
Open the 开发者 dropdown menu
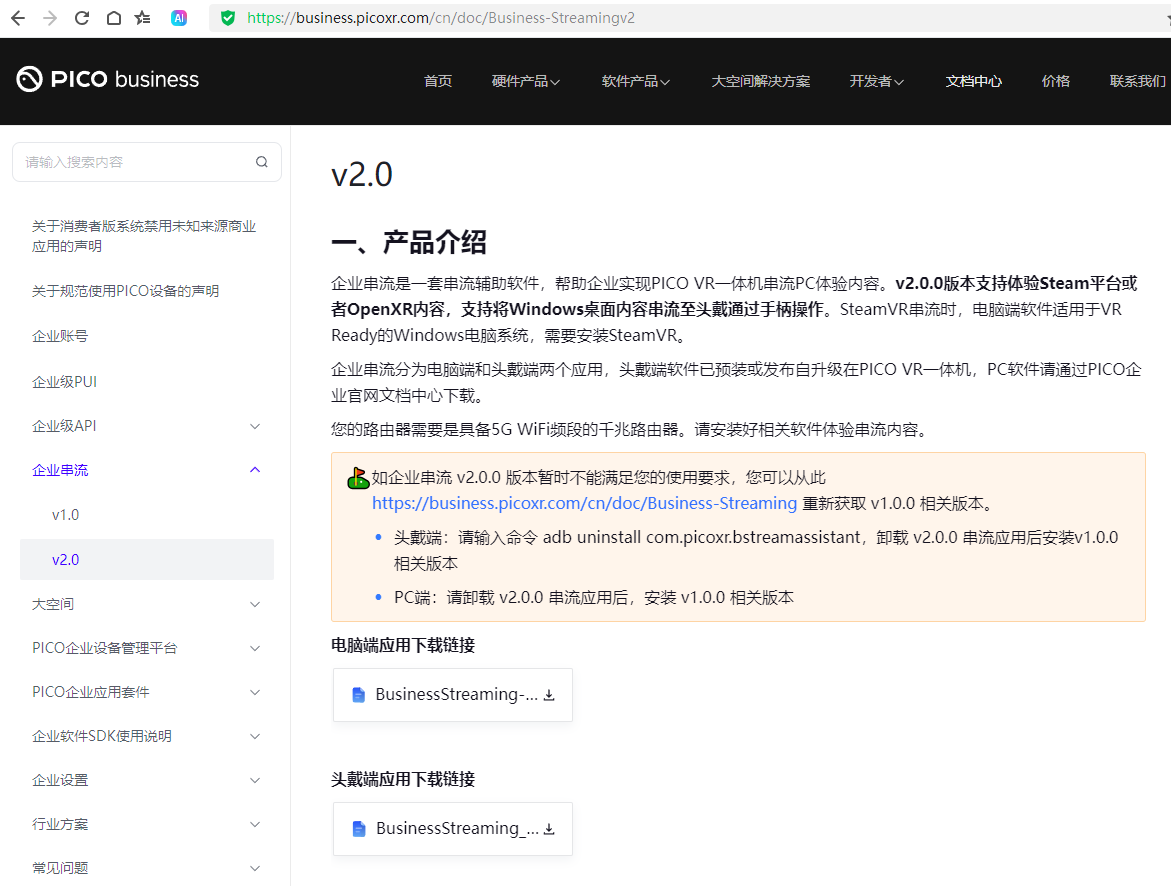877,81
